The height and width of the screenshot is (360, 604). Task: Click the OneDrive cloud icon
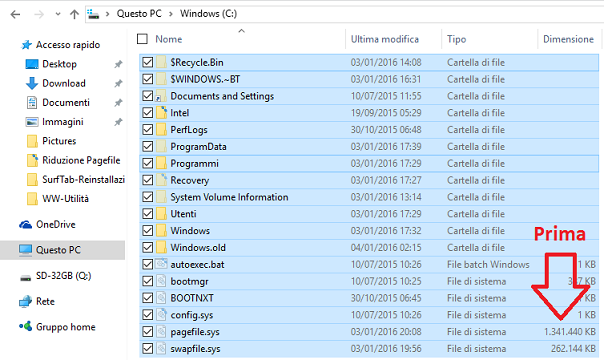pyautogui.click(x=25, y=224)
